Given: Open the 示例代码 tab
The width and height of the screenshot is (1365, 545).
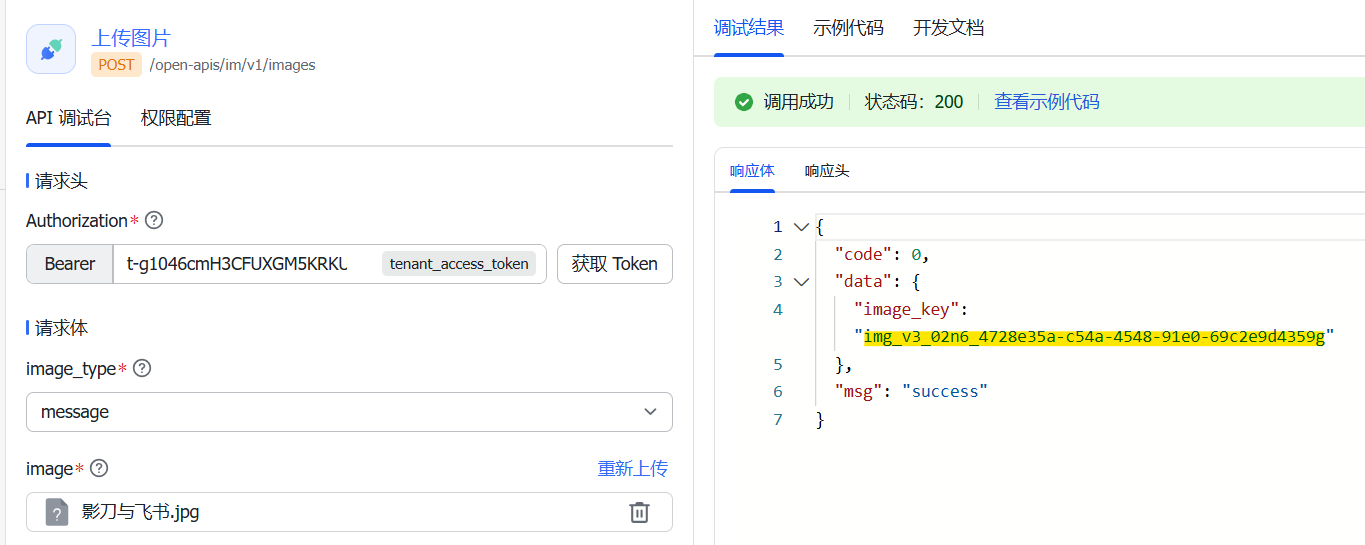Looking at the screenshot, I should (x=848, y=28).
